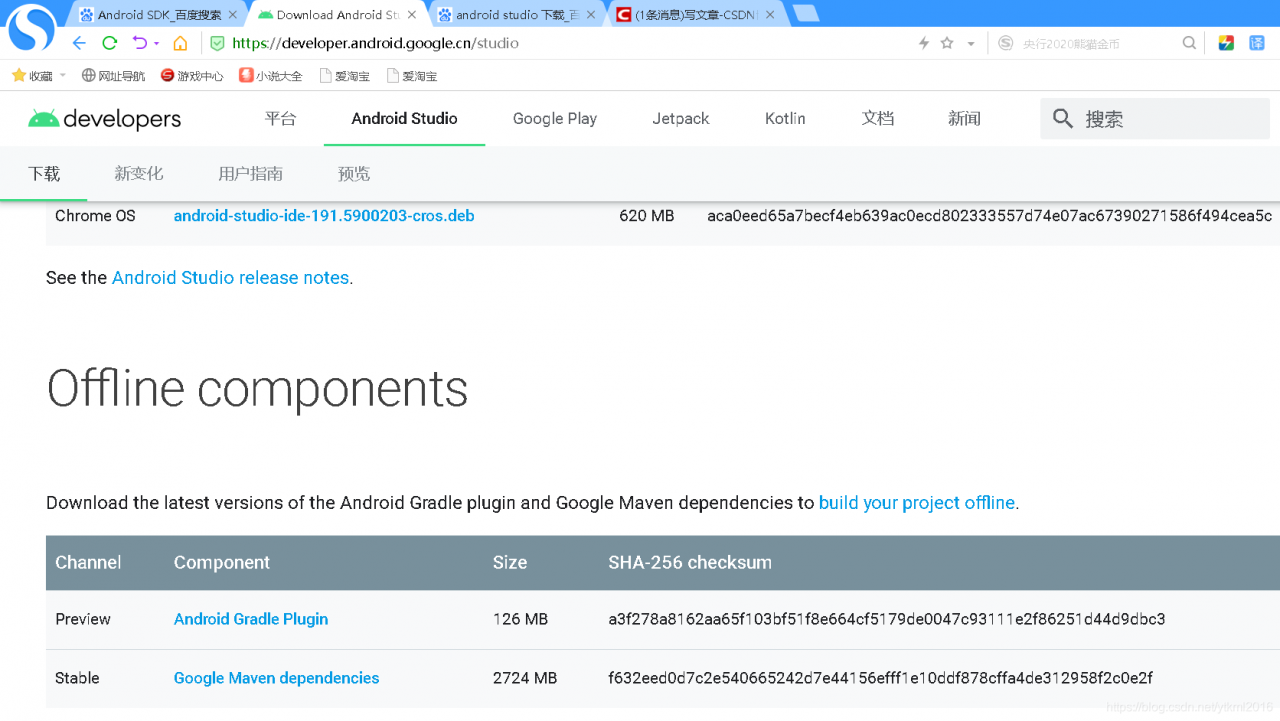Expand the 收藏 dropdown arrow
Viewport: 1280px width, 721px height.
click(x=63, y=76)
